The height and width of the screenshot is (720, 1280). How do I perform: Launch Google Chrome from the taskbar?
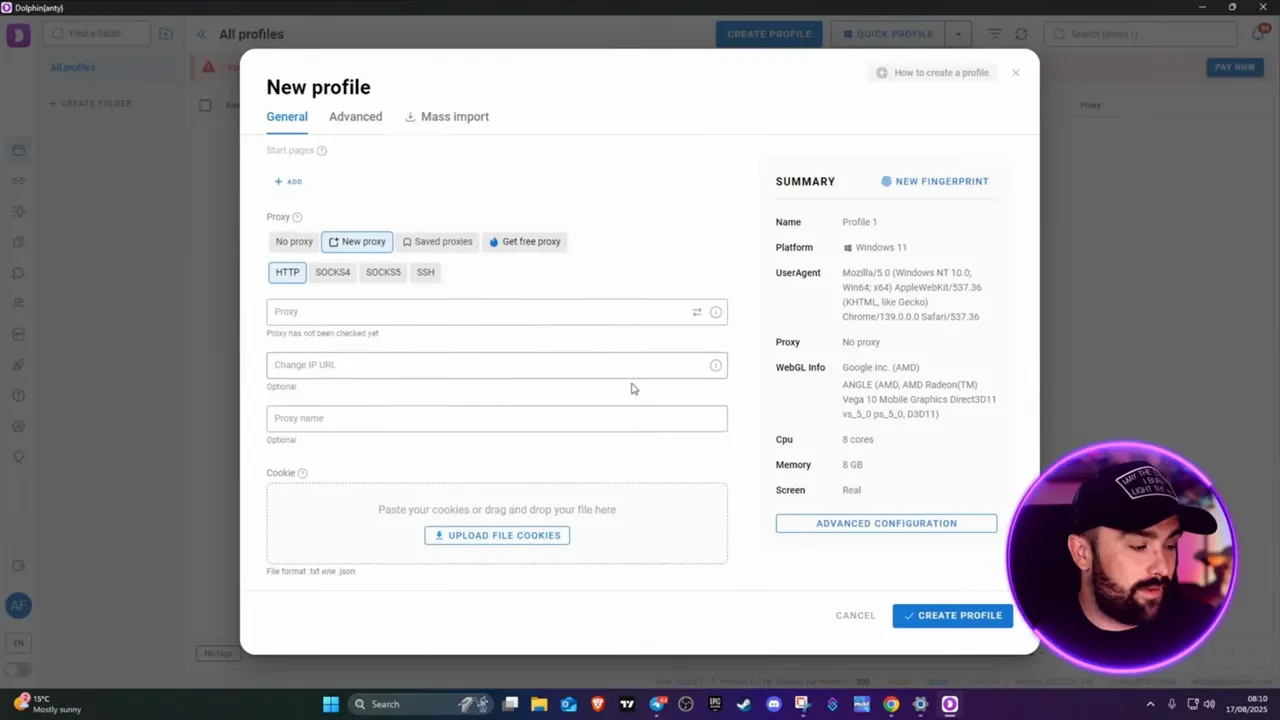point(890,704)
